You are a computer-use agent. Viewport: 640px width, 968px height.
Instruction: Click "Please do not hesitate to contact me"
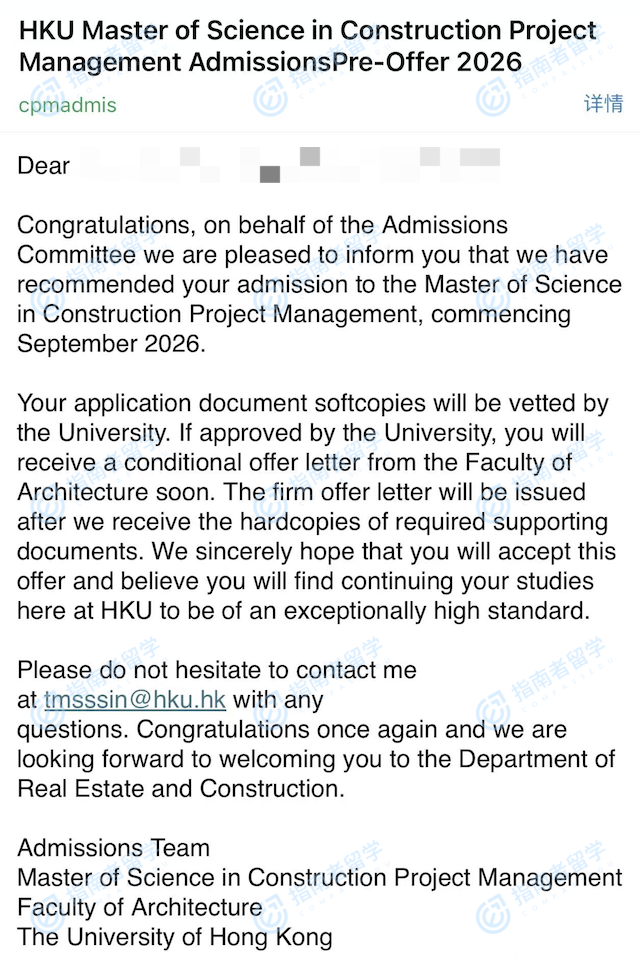point(217,671)
